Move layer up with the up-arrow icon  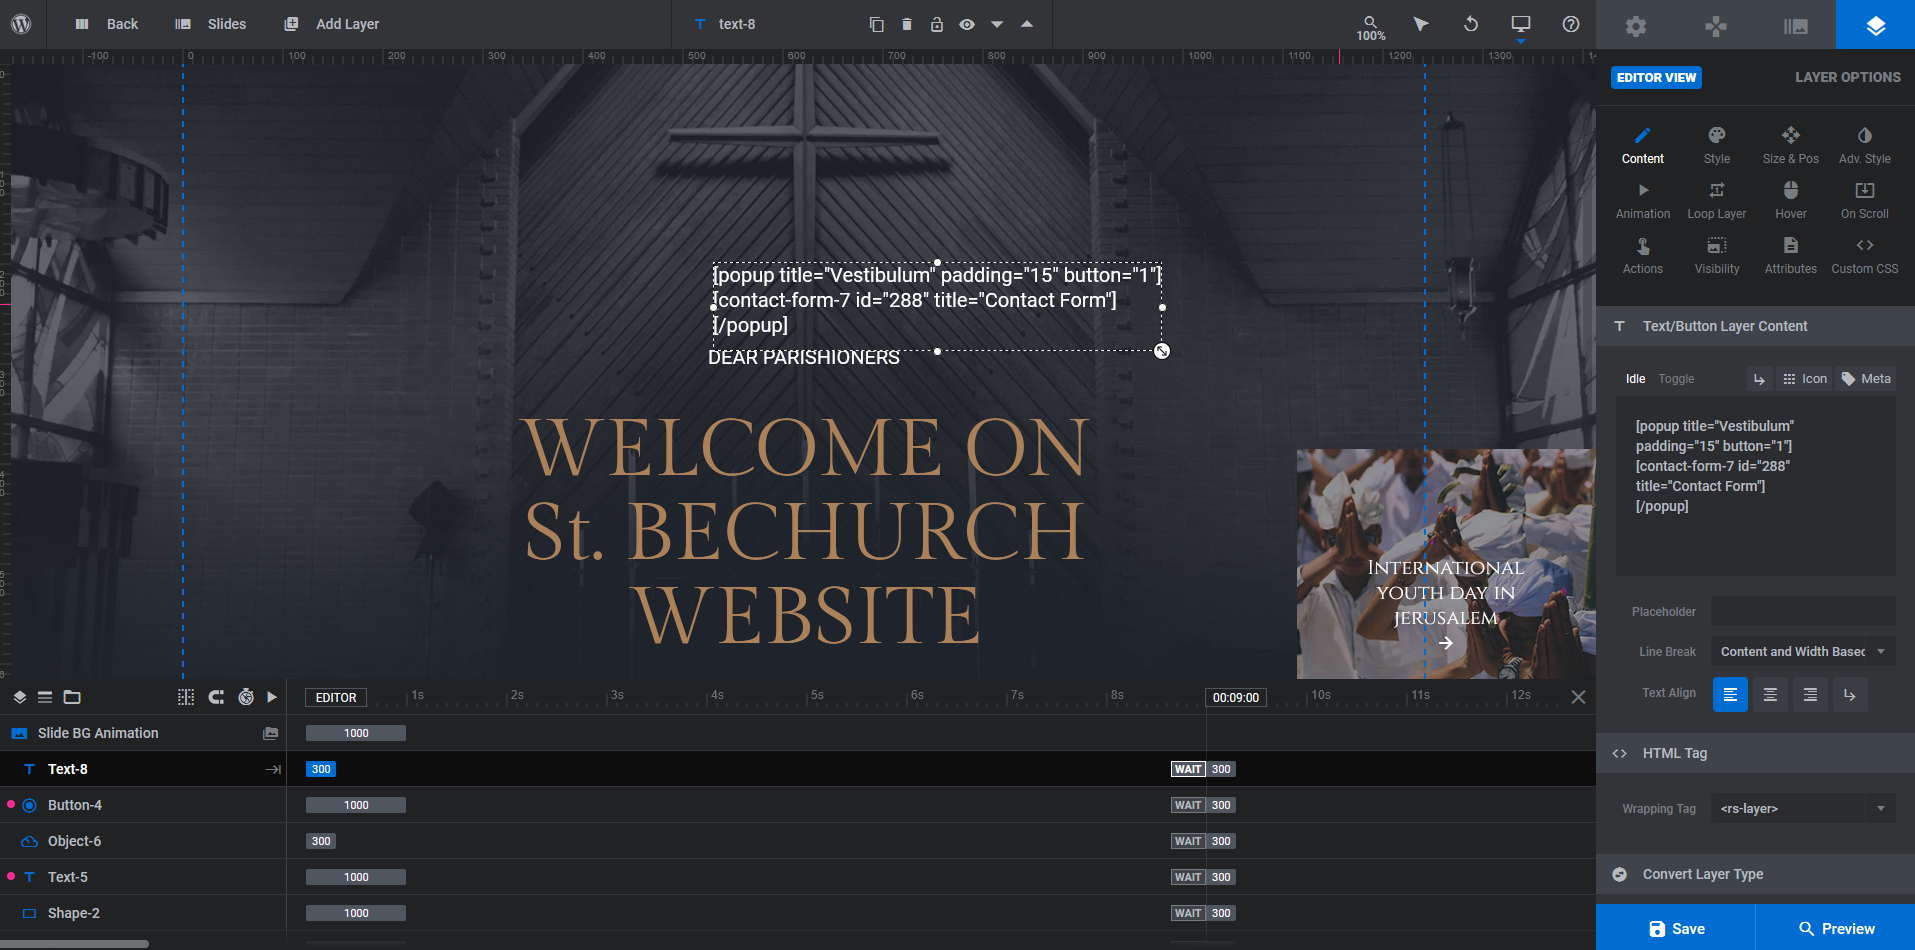click(1027, 24)
